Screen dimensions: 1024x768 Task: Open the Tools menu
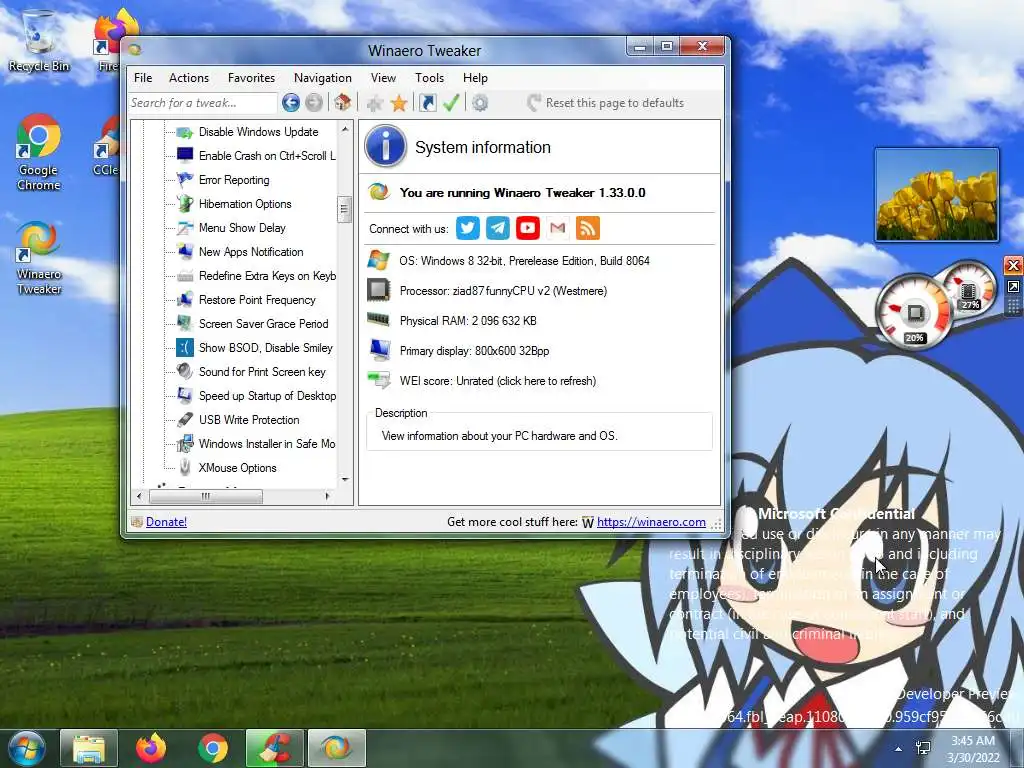[429, 78]
